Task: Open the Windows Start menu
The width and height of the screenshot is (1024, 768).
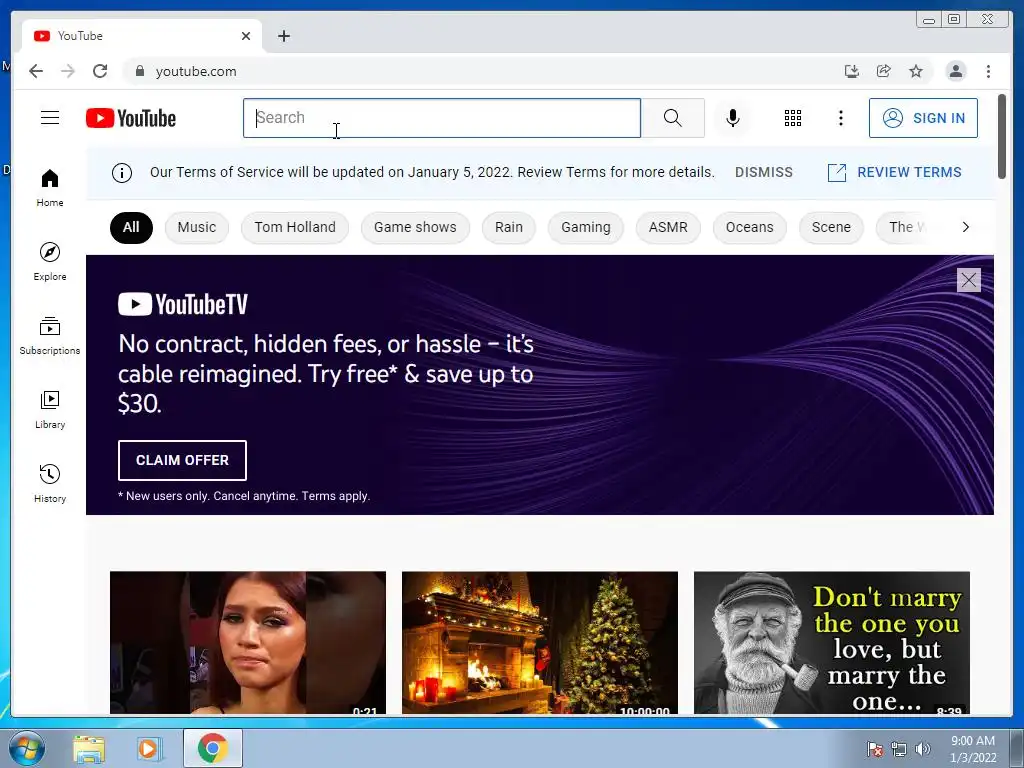Action: [26, 748]
